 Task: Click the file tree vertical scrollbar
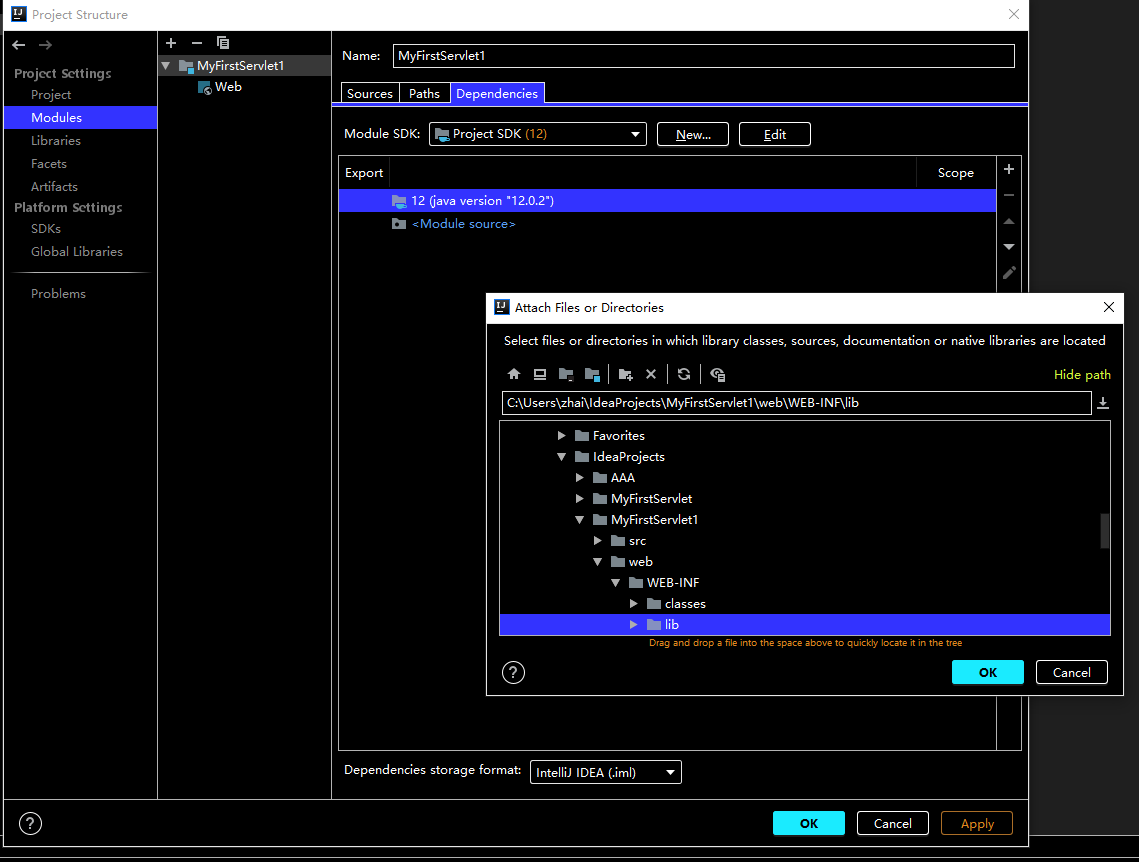click(x=1105, y=531)
